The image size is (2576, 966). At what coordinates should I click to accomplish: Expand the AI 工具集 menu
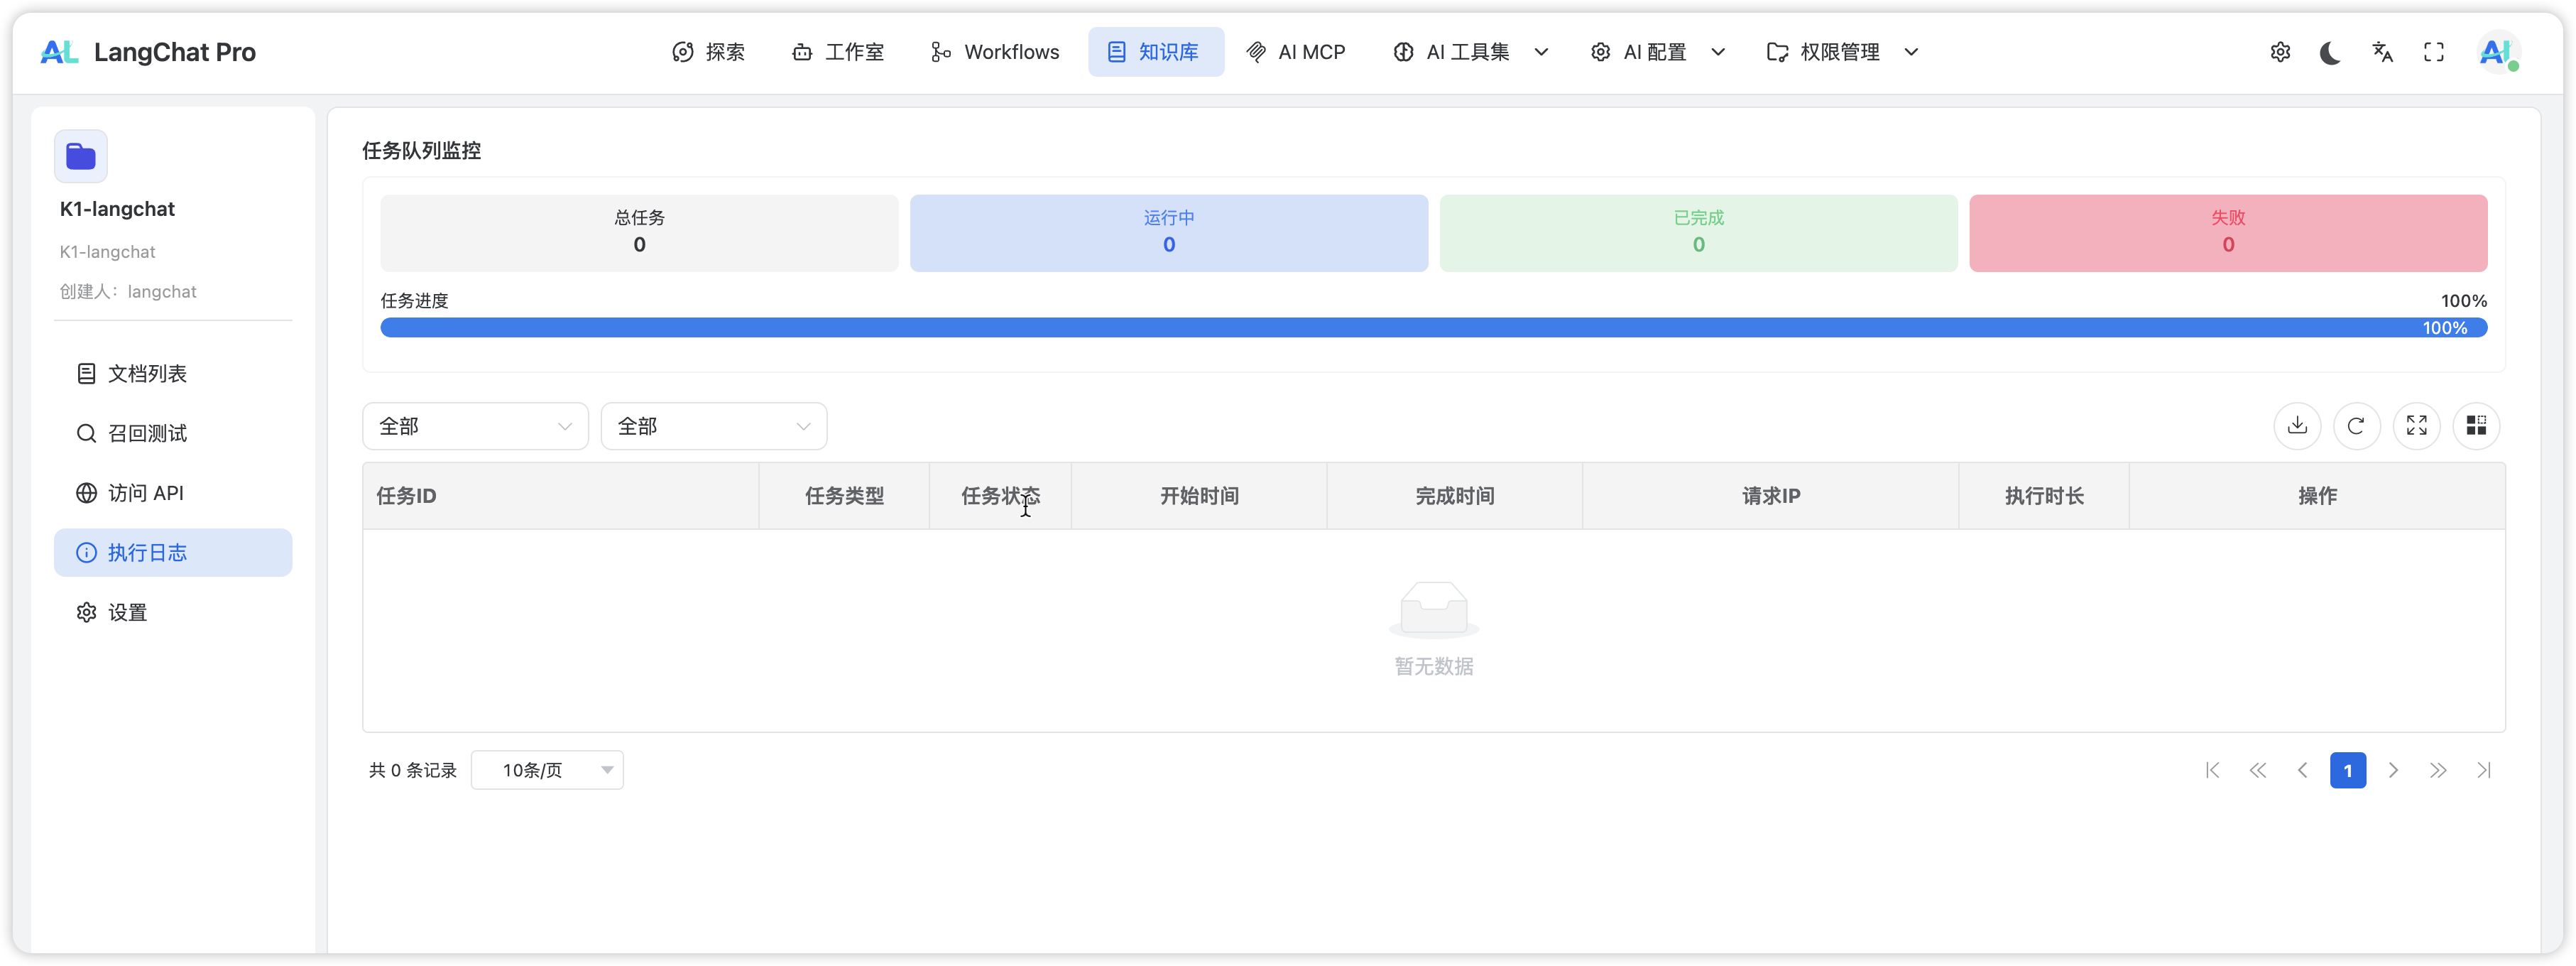pos(1470,52)
